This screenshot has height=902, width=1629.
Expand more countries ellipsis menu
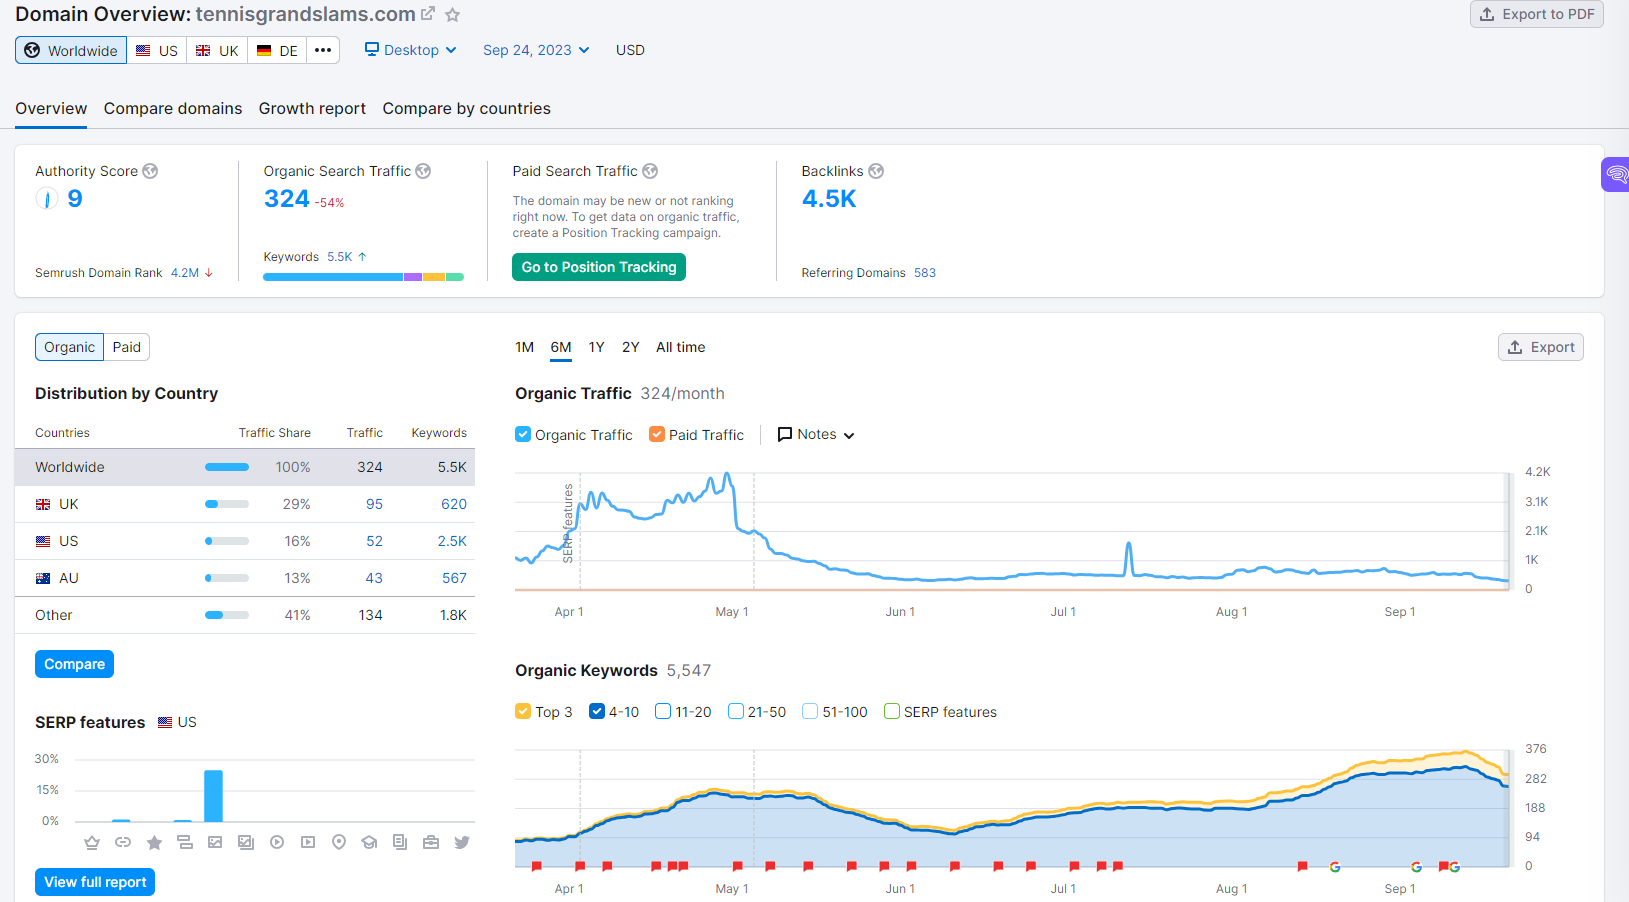[x=323, y=50]
